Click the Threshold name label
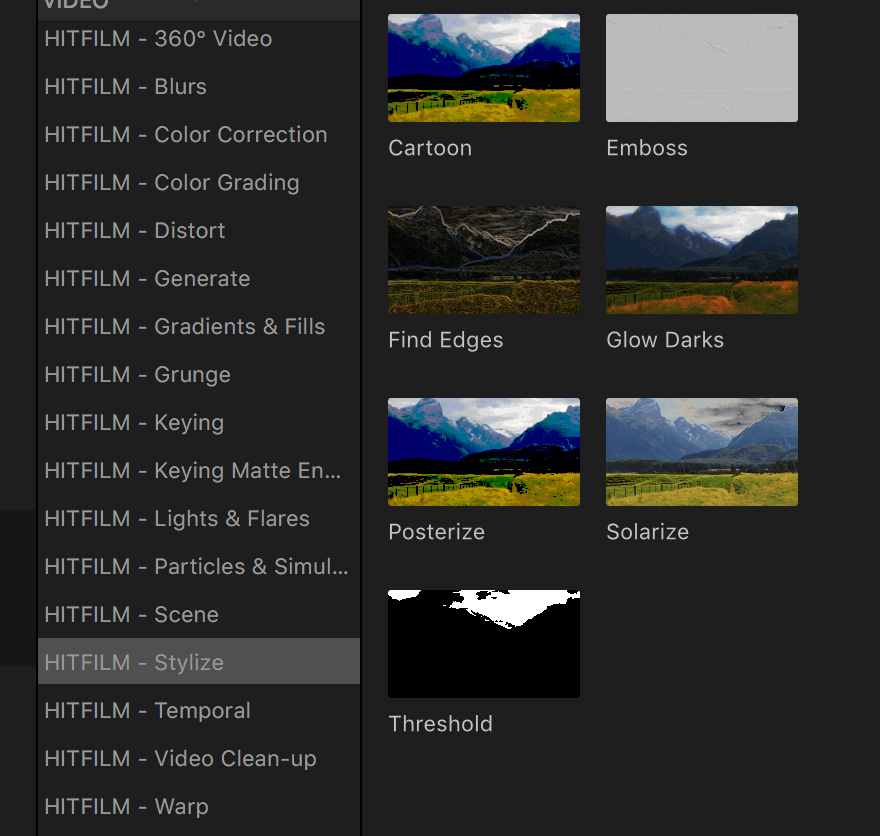The image size is (880, 836). (x=441, y=724)
